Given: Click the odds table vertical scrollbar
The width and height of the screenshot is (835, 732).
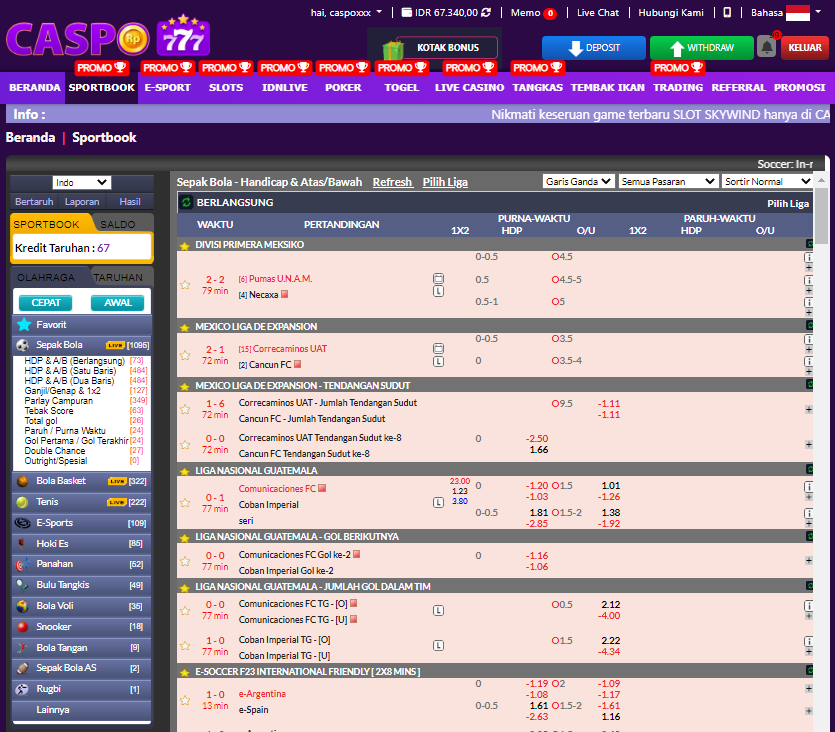Looking at the screenshot, I should point(821,216).
